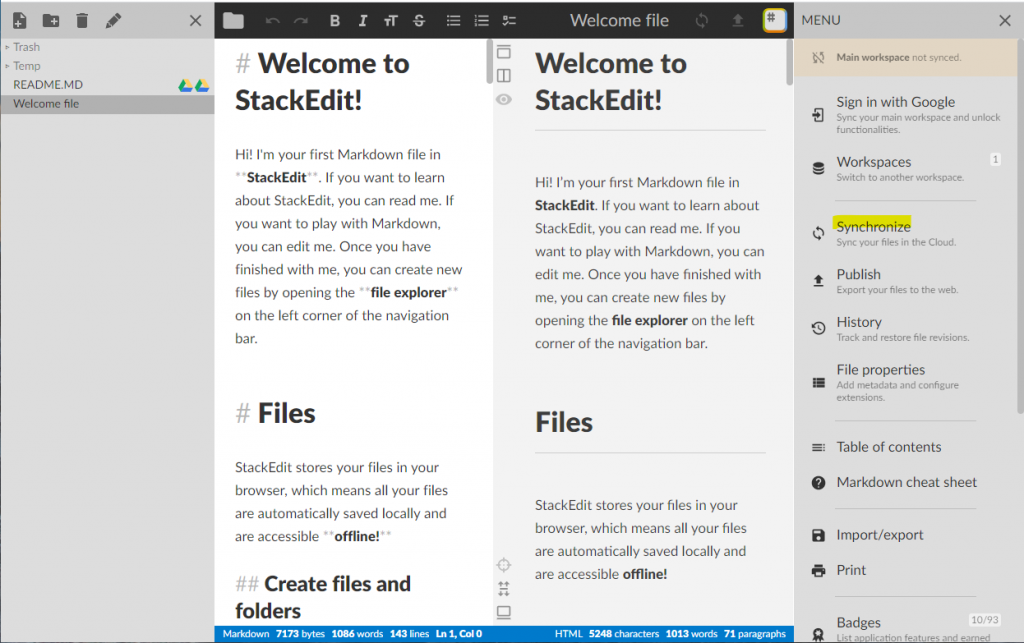Click the 71 paragraphs statistic
This screenshot has height=643, width=1024.
[x=755, y=634]
